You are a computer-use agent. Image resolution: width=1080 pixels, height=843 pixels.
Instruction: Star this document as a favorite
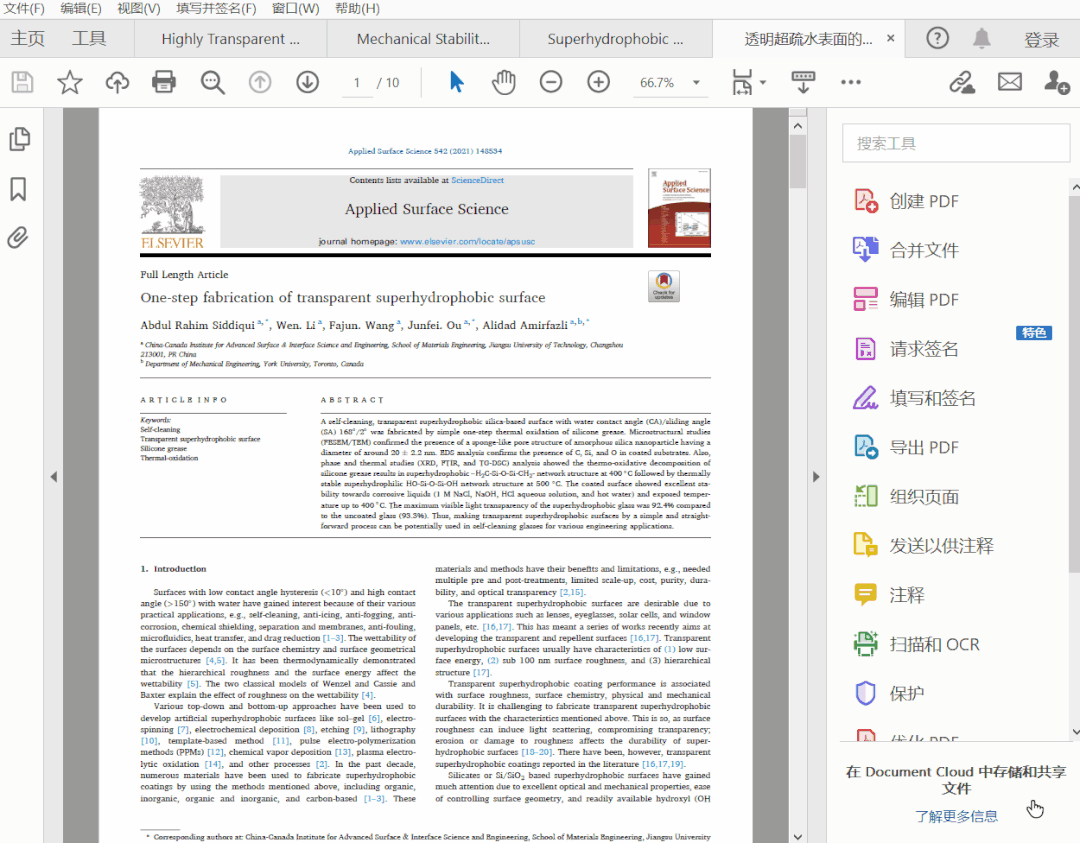coord(70,83)
